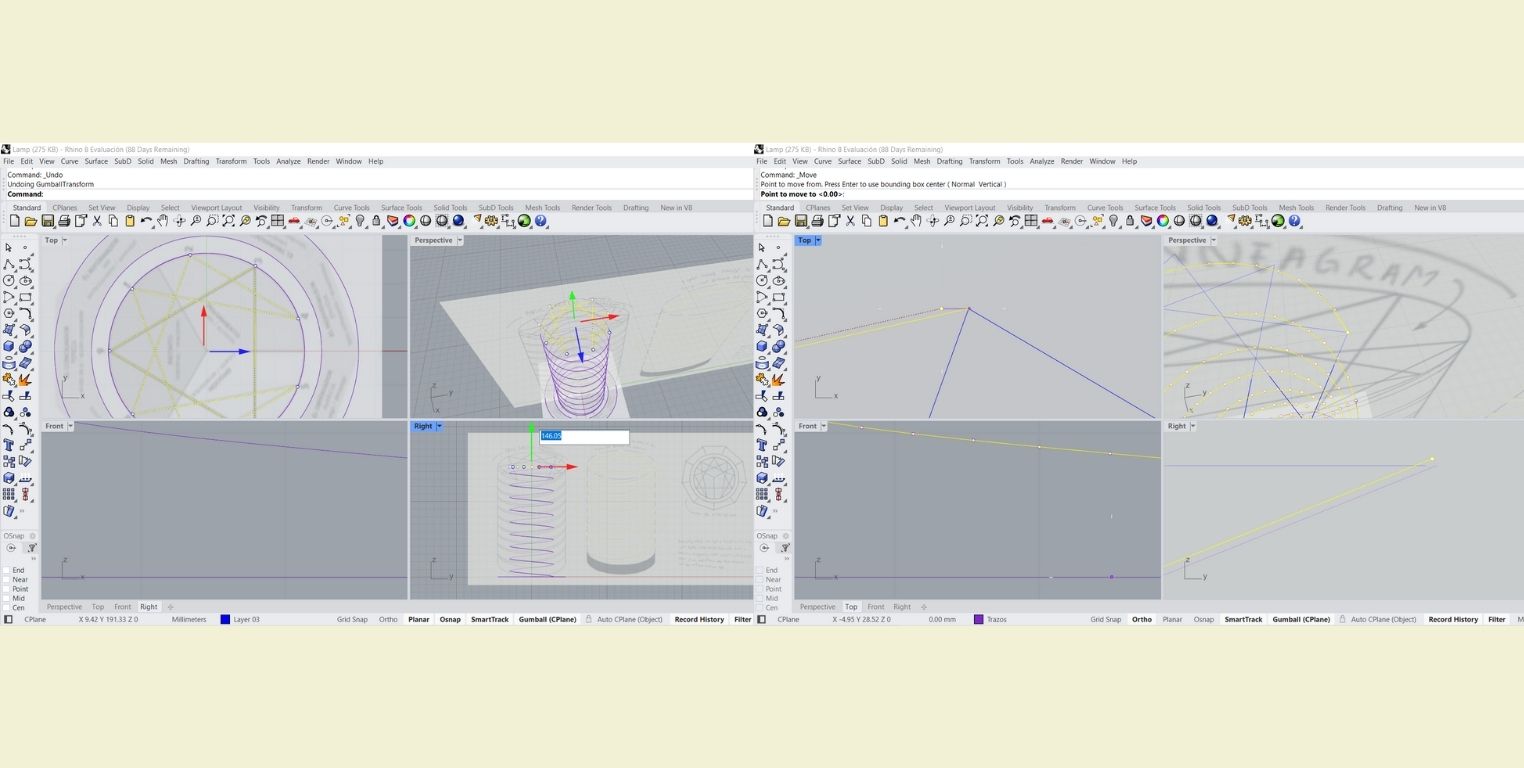Click Help question mark icon in right window
The height and width of the screenshot is (768, 1524).
[1294, 221]
